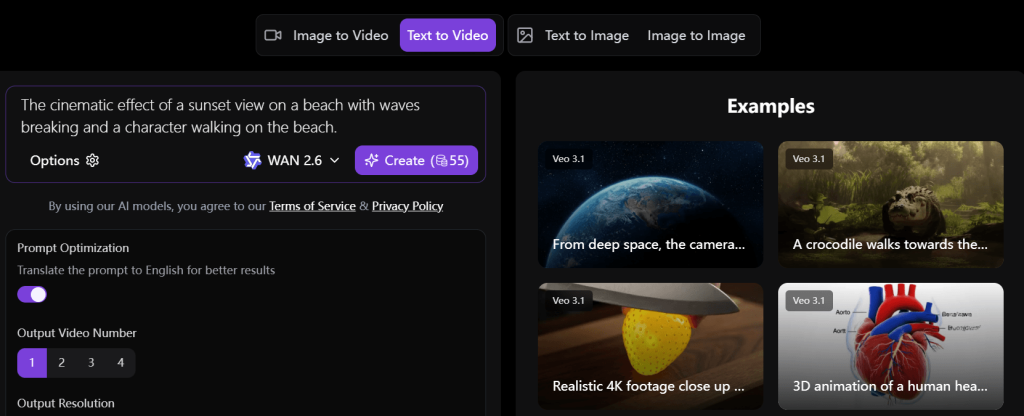Open the Privacy Policy link

pyautogui.click(x=407, y=206)
